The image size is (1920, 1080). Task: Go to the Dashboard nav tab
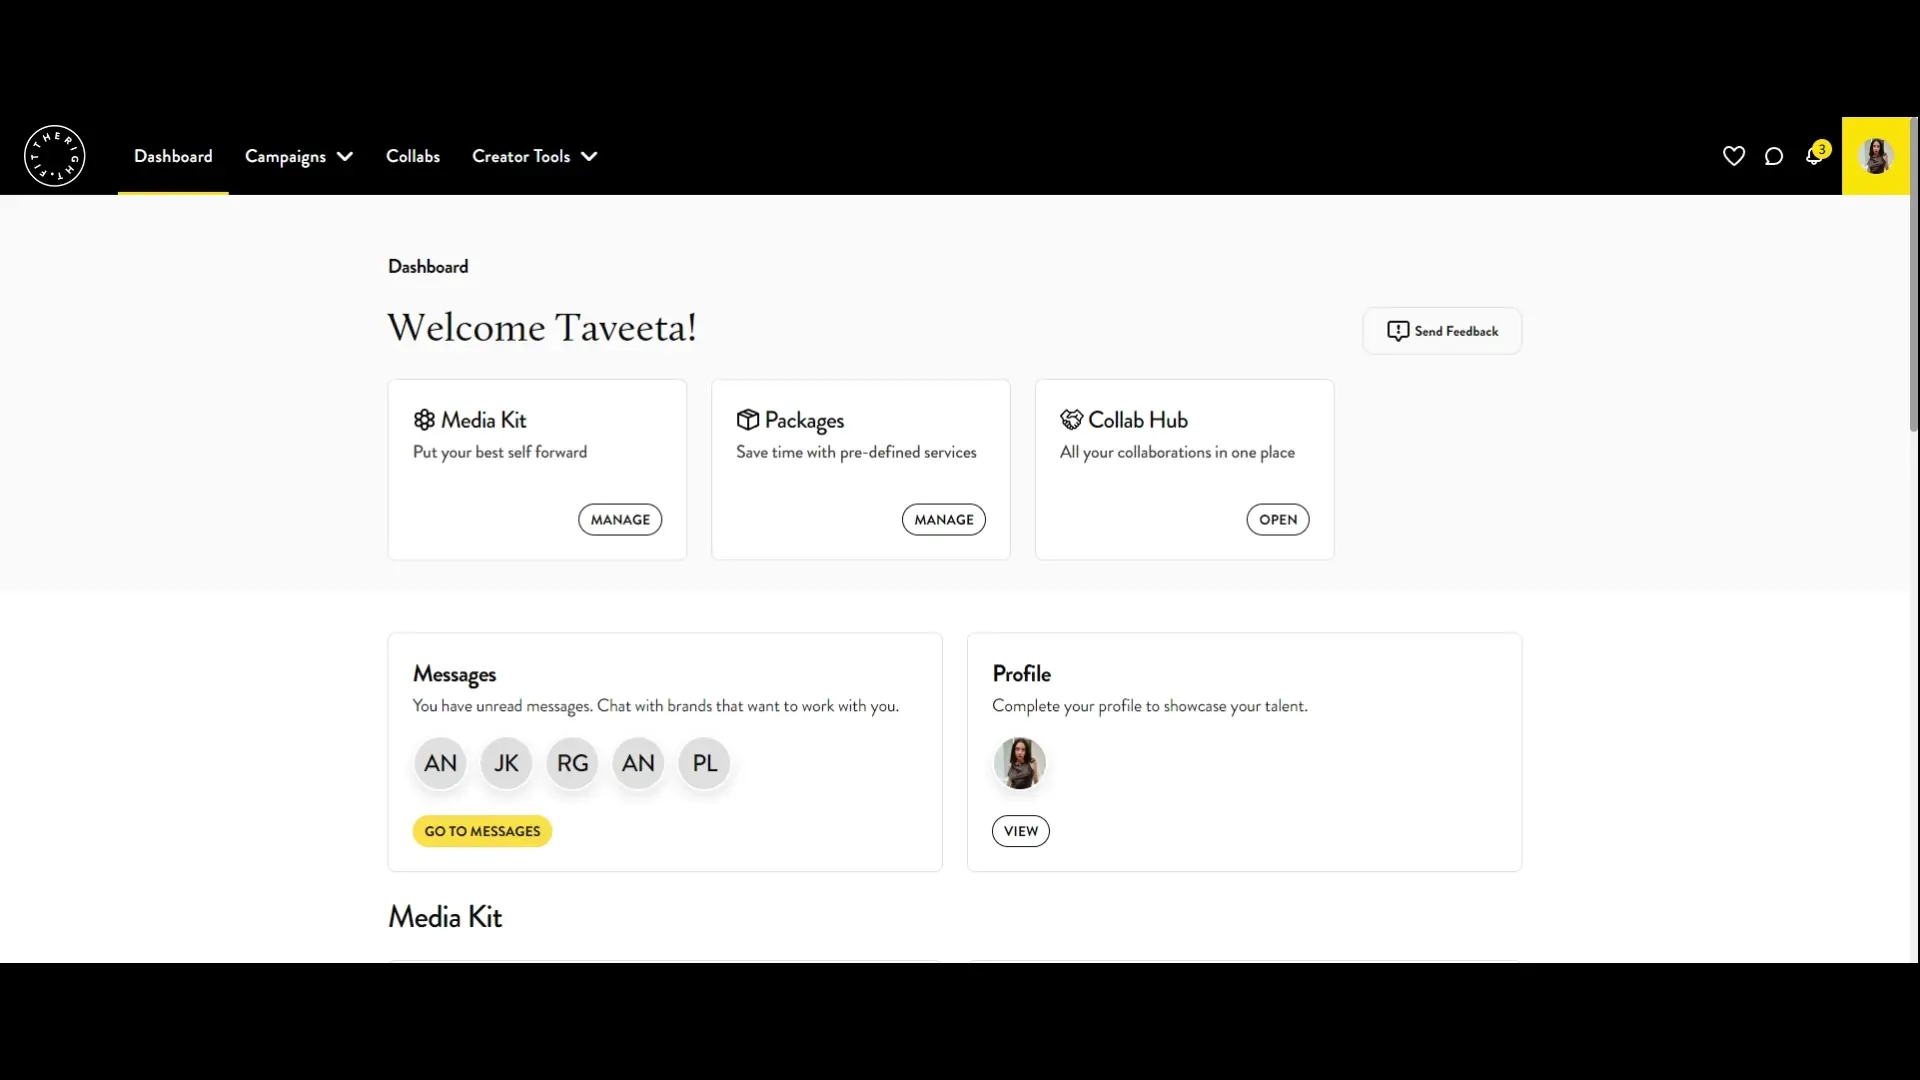[173, 156]
